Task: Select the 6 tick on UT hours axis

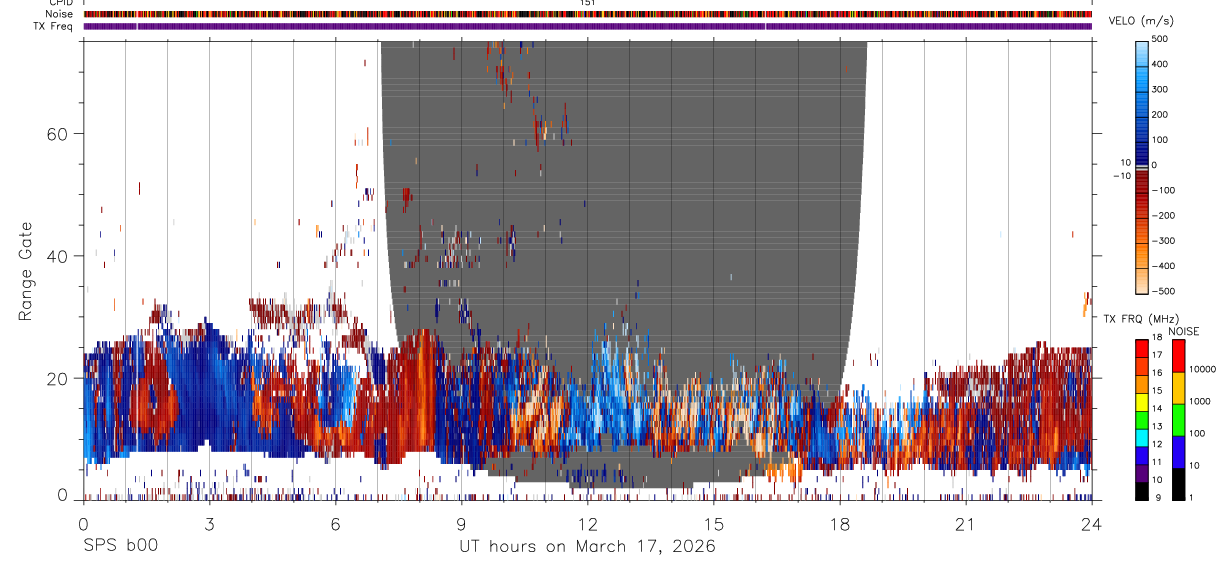Action: 335,524
